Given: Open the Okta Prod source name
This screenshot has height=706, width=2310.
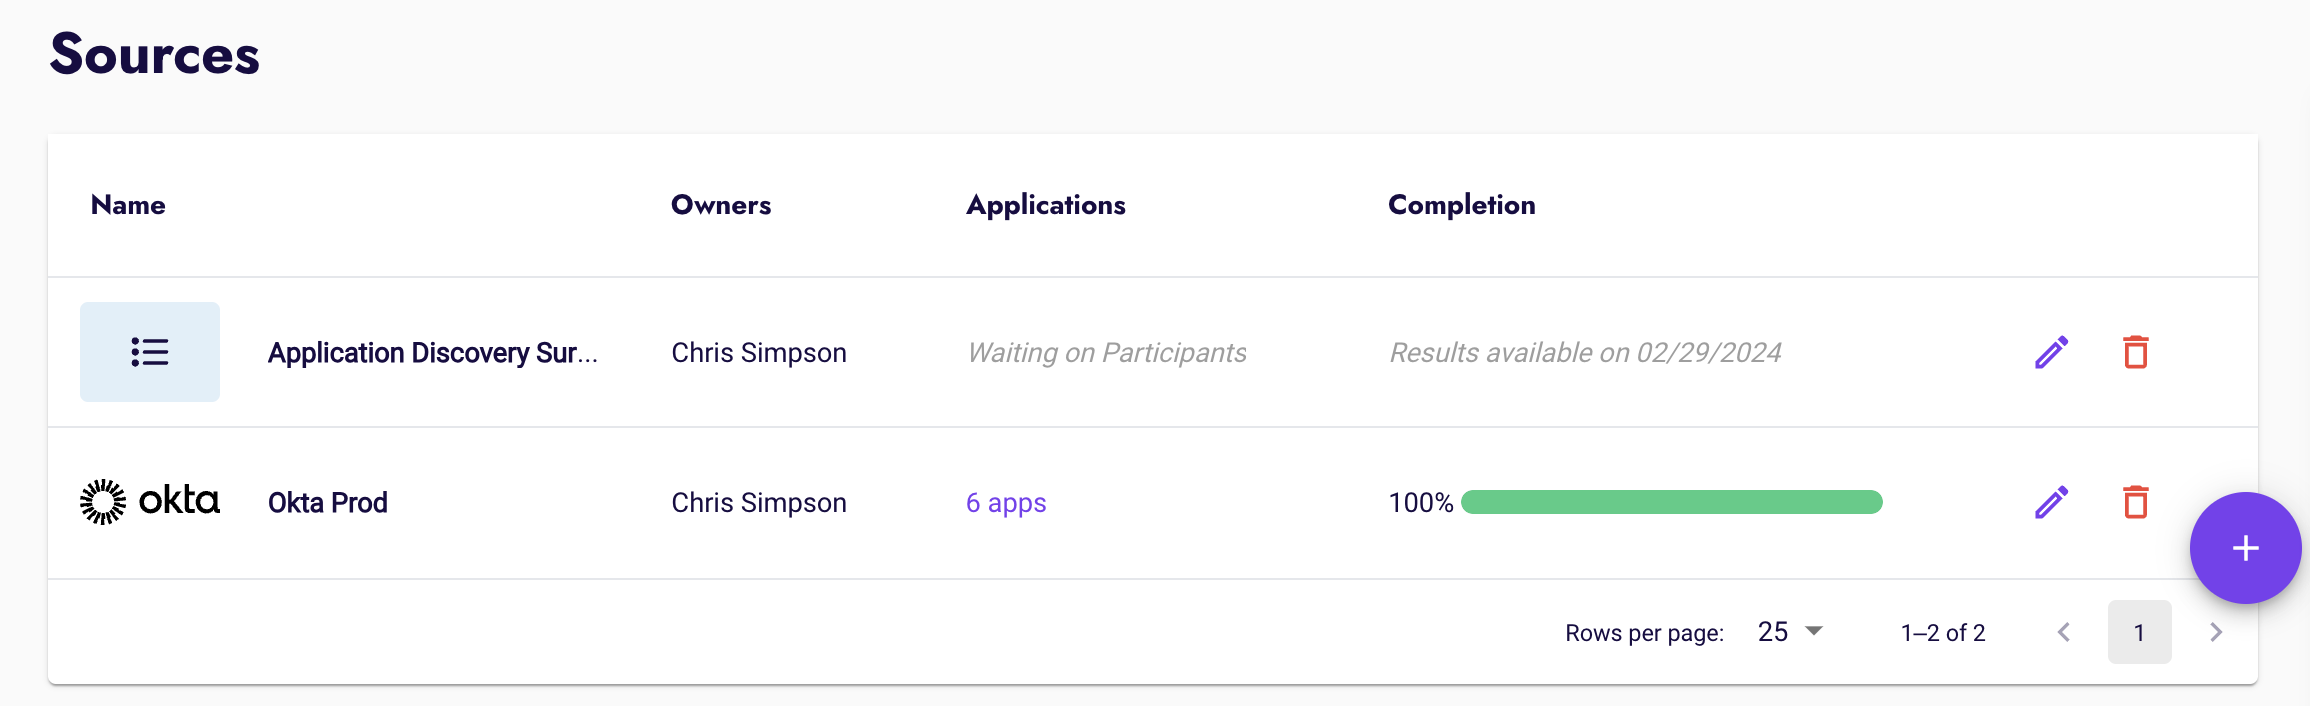Looking at the screenshot, I should [328, 503].
